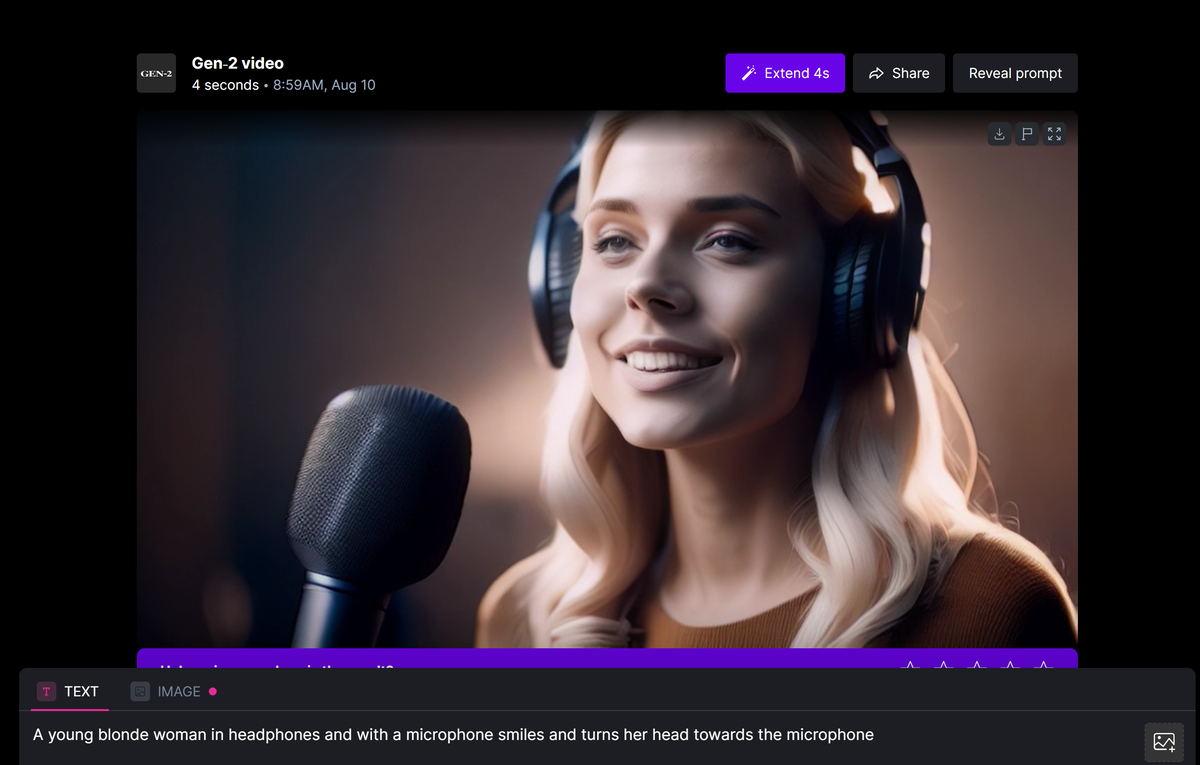Image resolution: width=1200 pixels, height=765 pixels.
Task: Open the add image icon beside the prompt
Action: [1163, 742]
